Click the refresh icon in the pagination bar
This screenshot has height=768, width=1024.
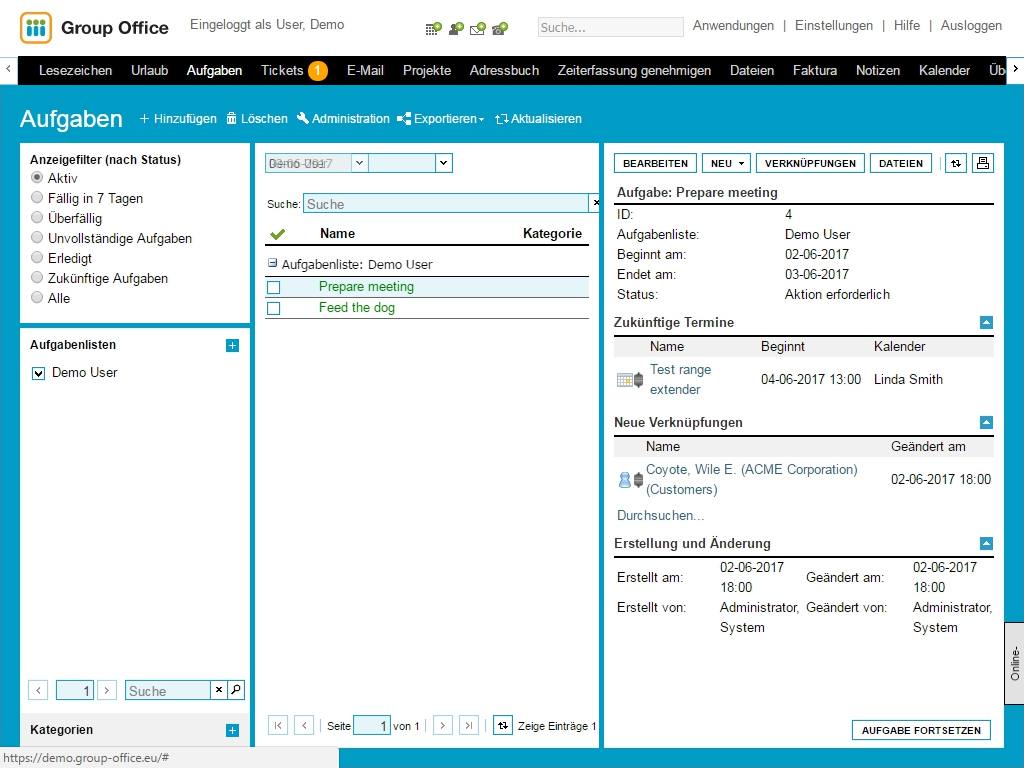(503, 726)
